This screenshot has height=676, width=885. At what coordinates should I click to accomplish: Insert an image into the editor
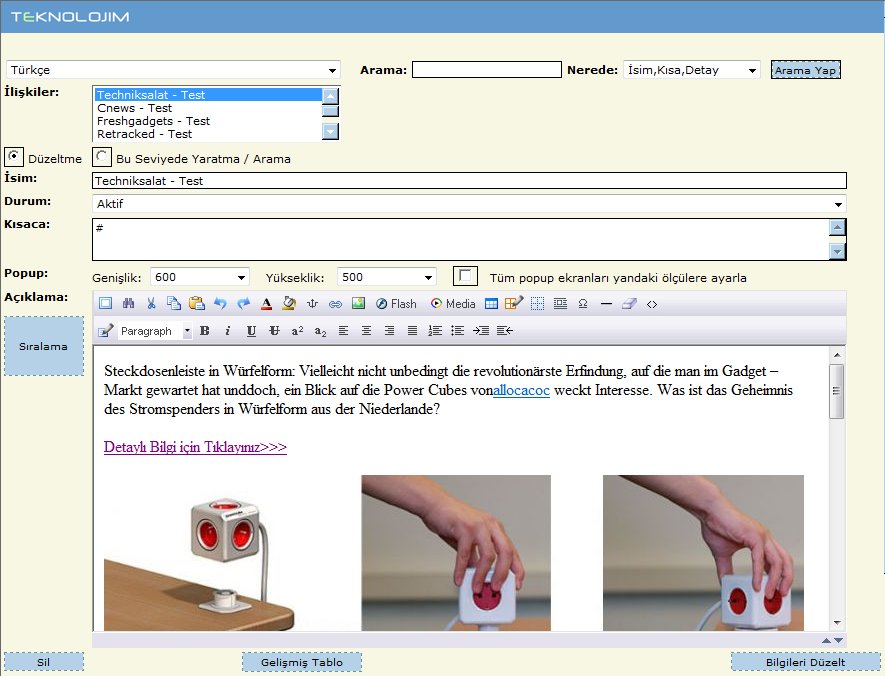[358, 304]
